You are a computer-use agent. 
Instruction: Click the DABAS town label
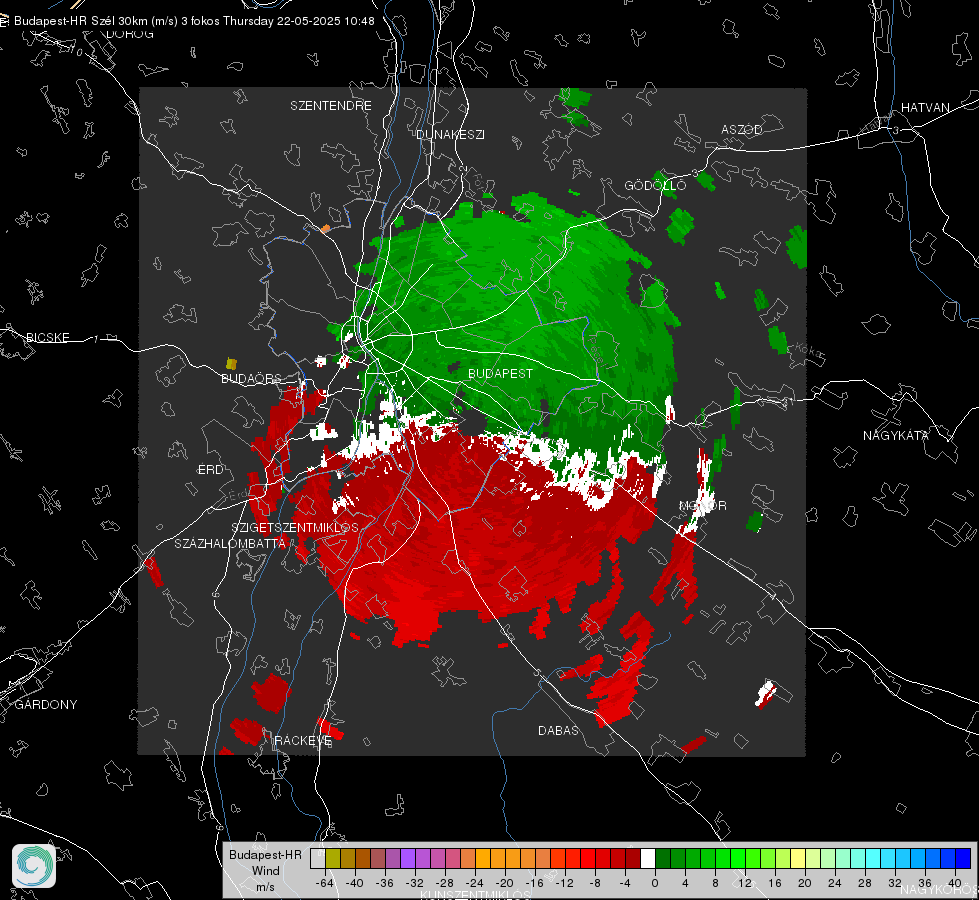558,730
